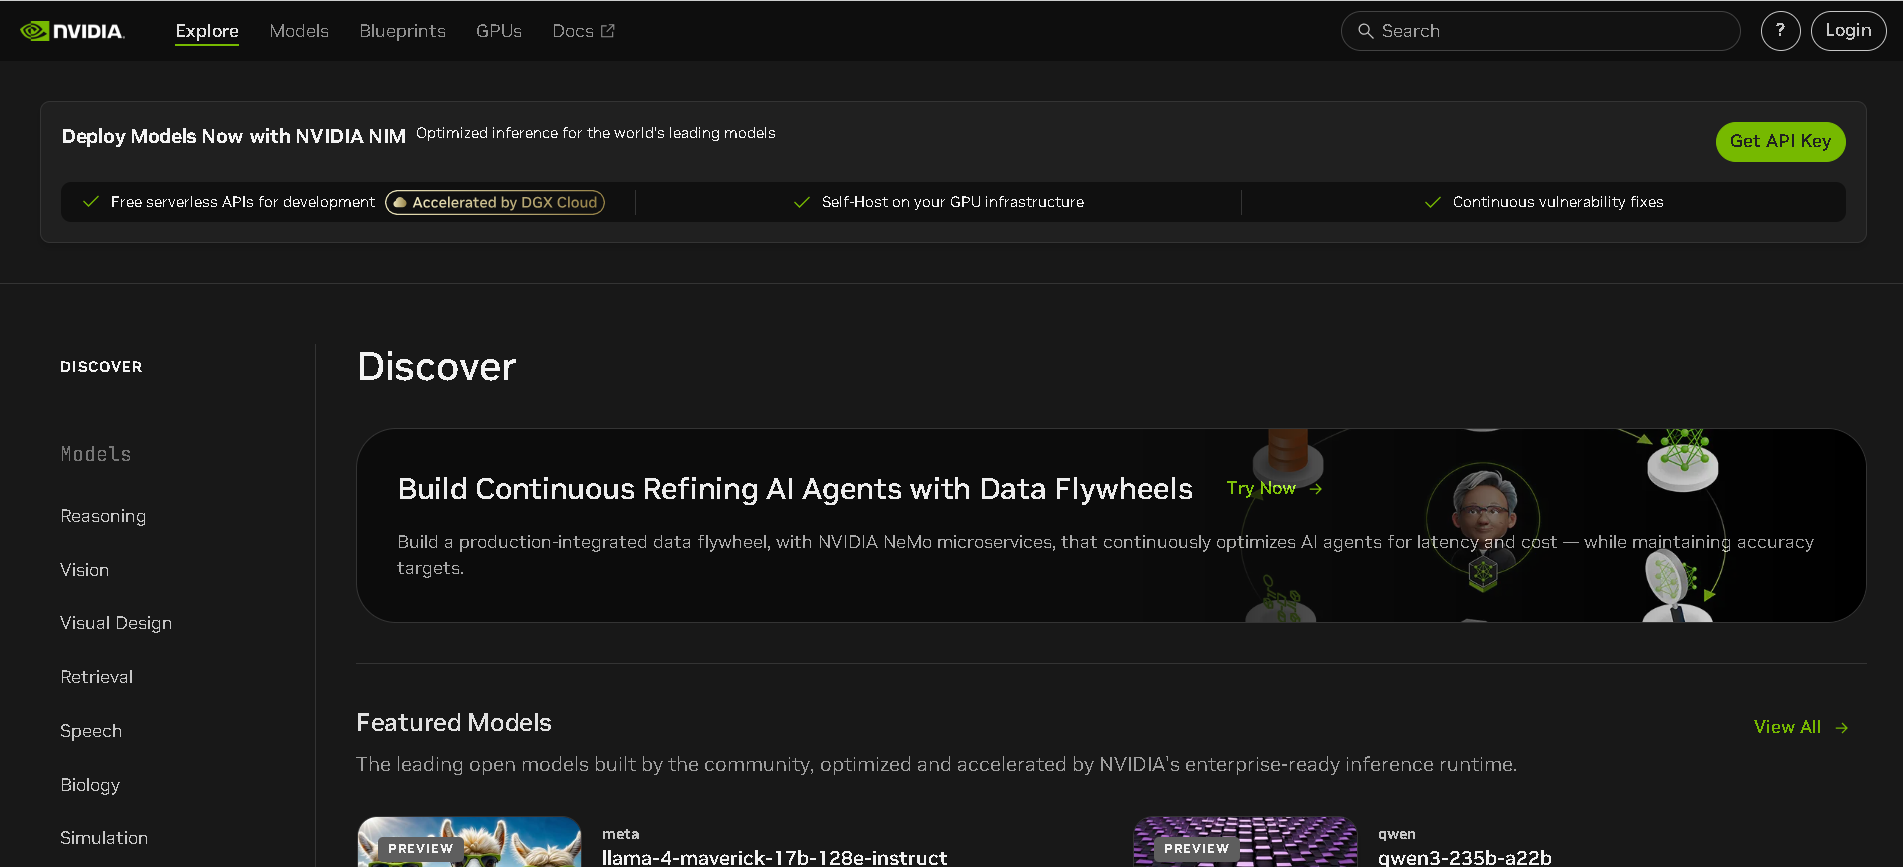Click qwen3-235b-a22b model title
The height and width of the screenshot is (867, 1903).
[x=1464, y=857]
